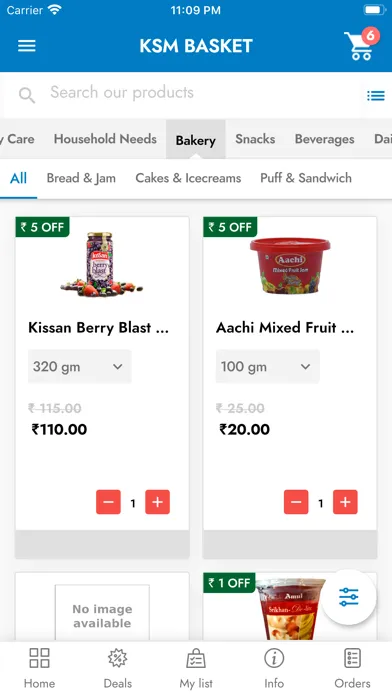Open My list in bottom navigation

(196, 668)
